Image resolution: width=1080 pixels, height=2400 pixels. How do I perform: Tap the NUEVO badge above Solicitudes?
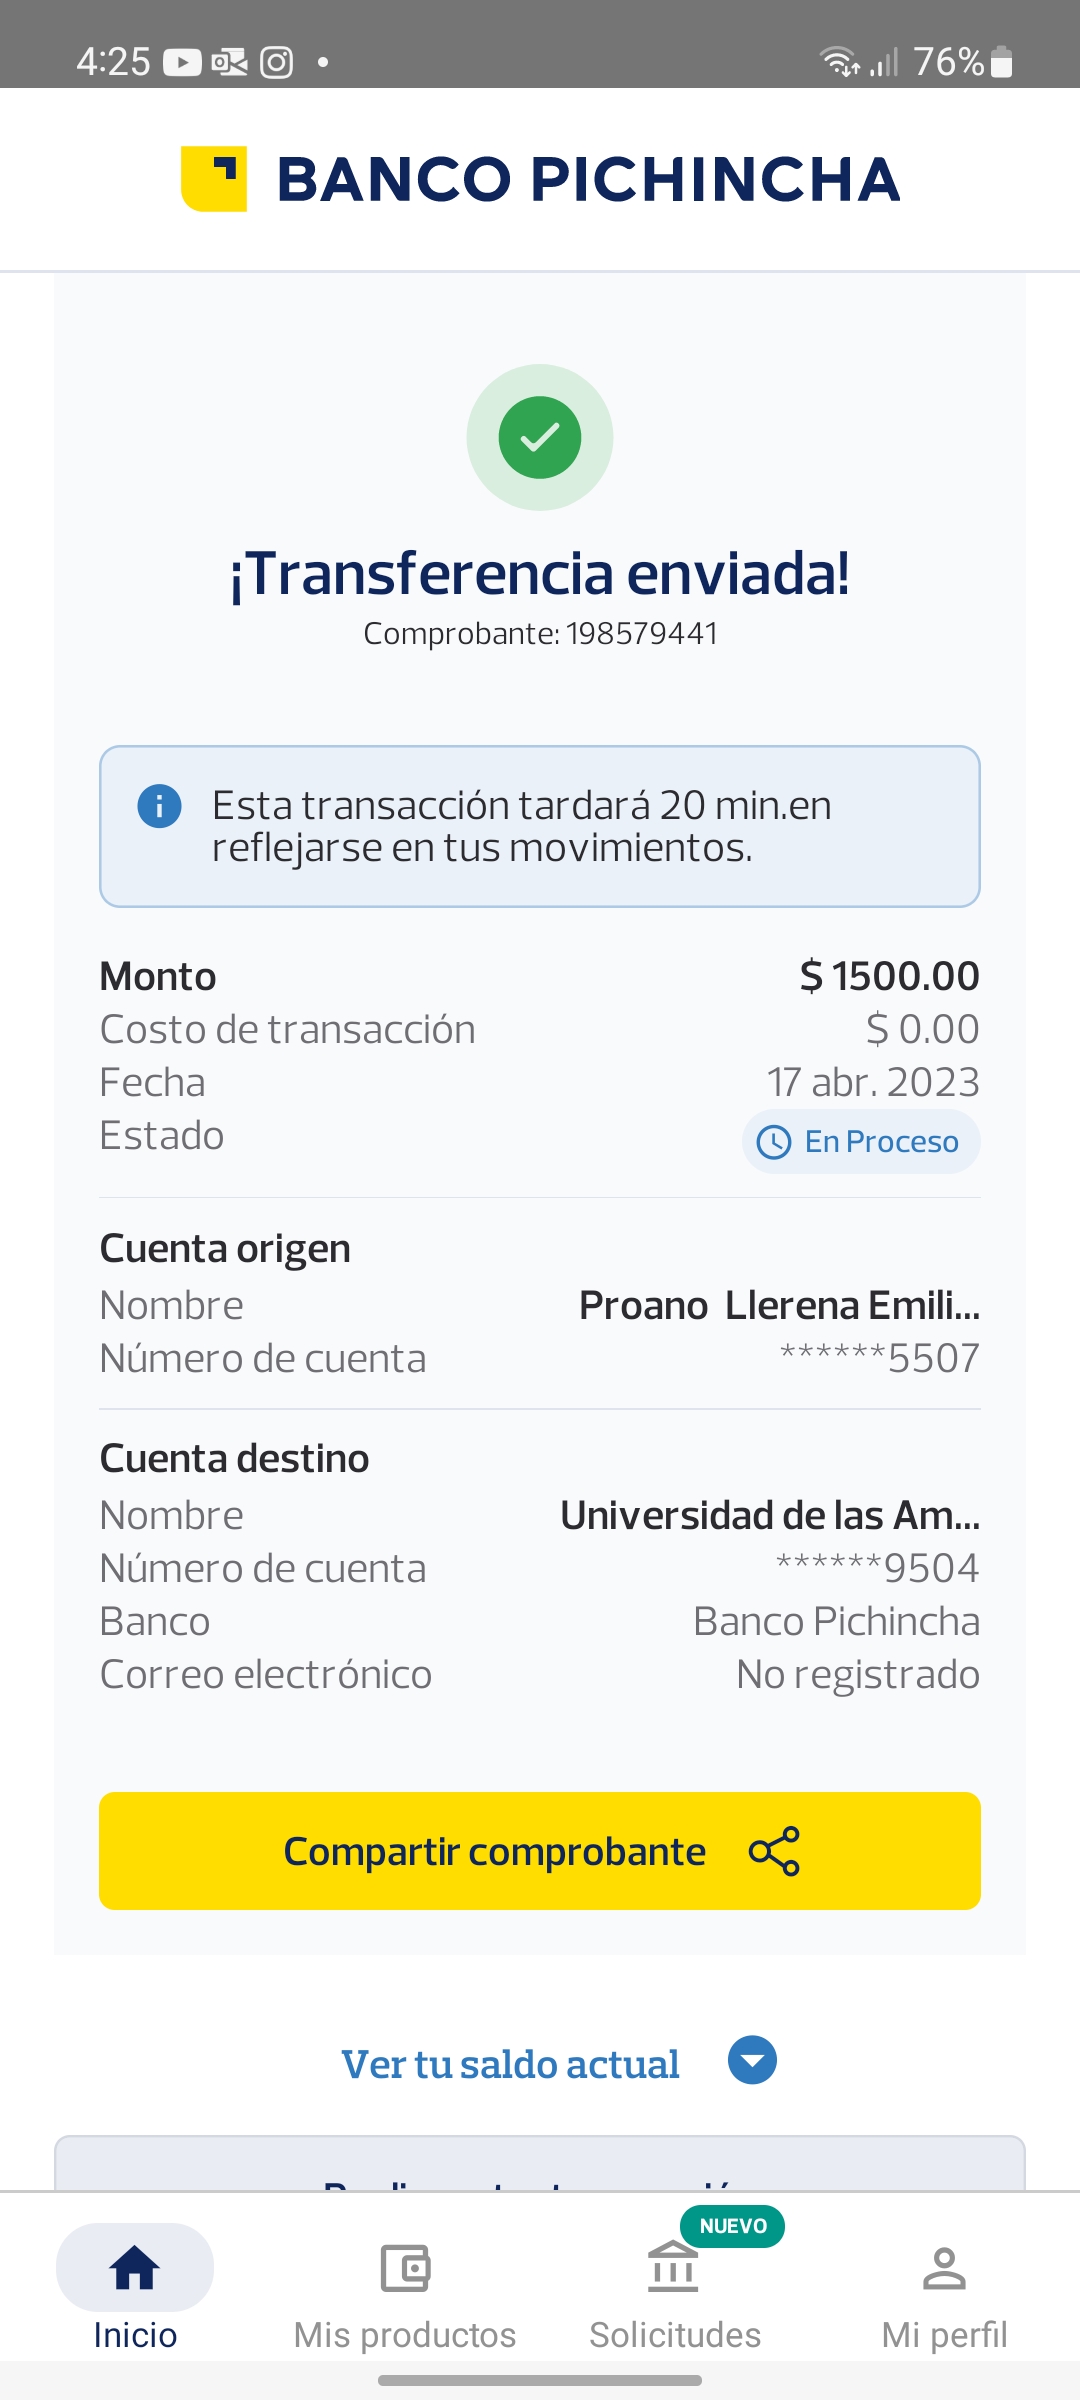(x=733, y=2226)
